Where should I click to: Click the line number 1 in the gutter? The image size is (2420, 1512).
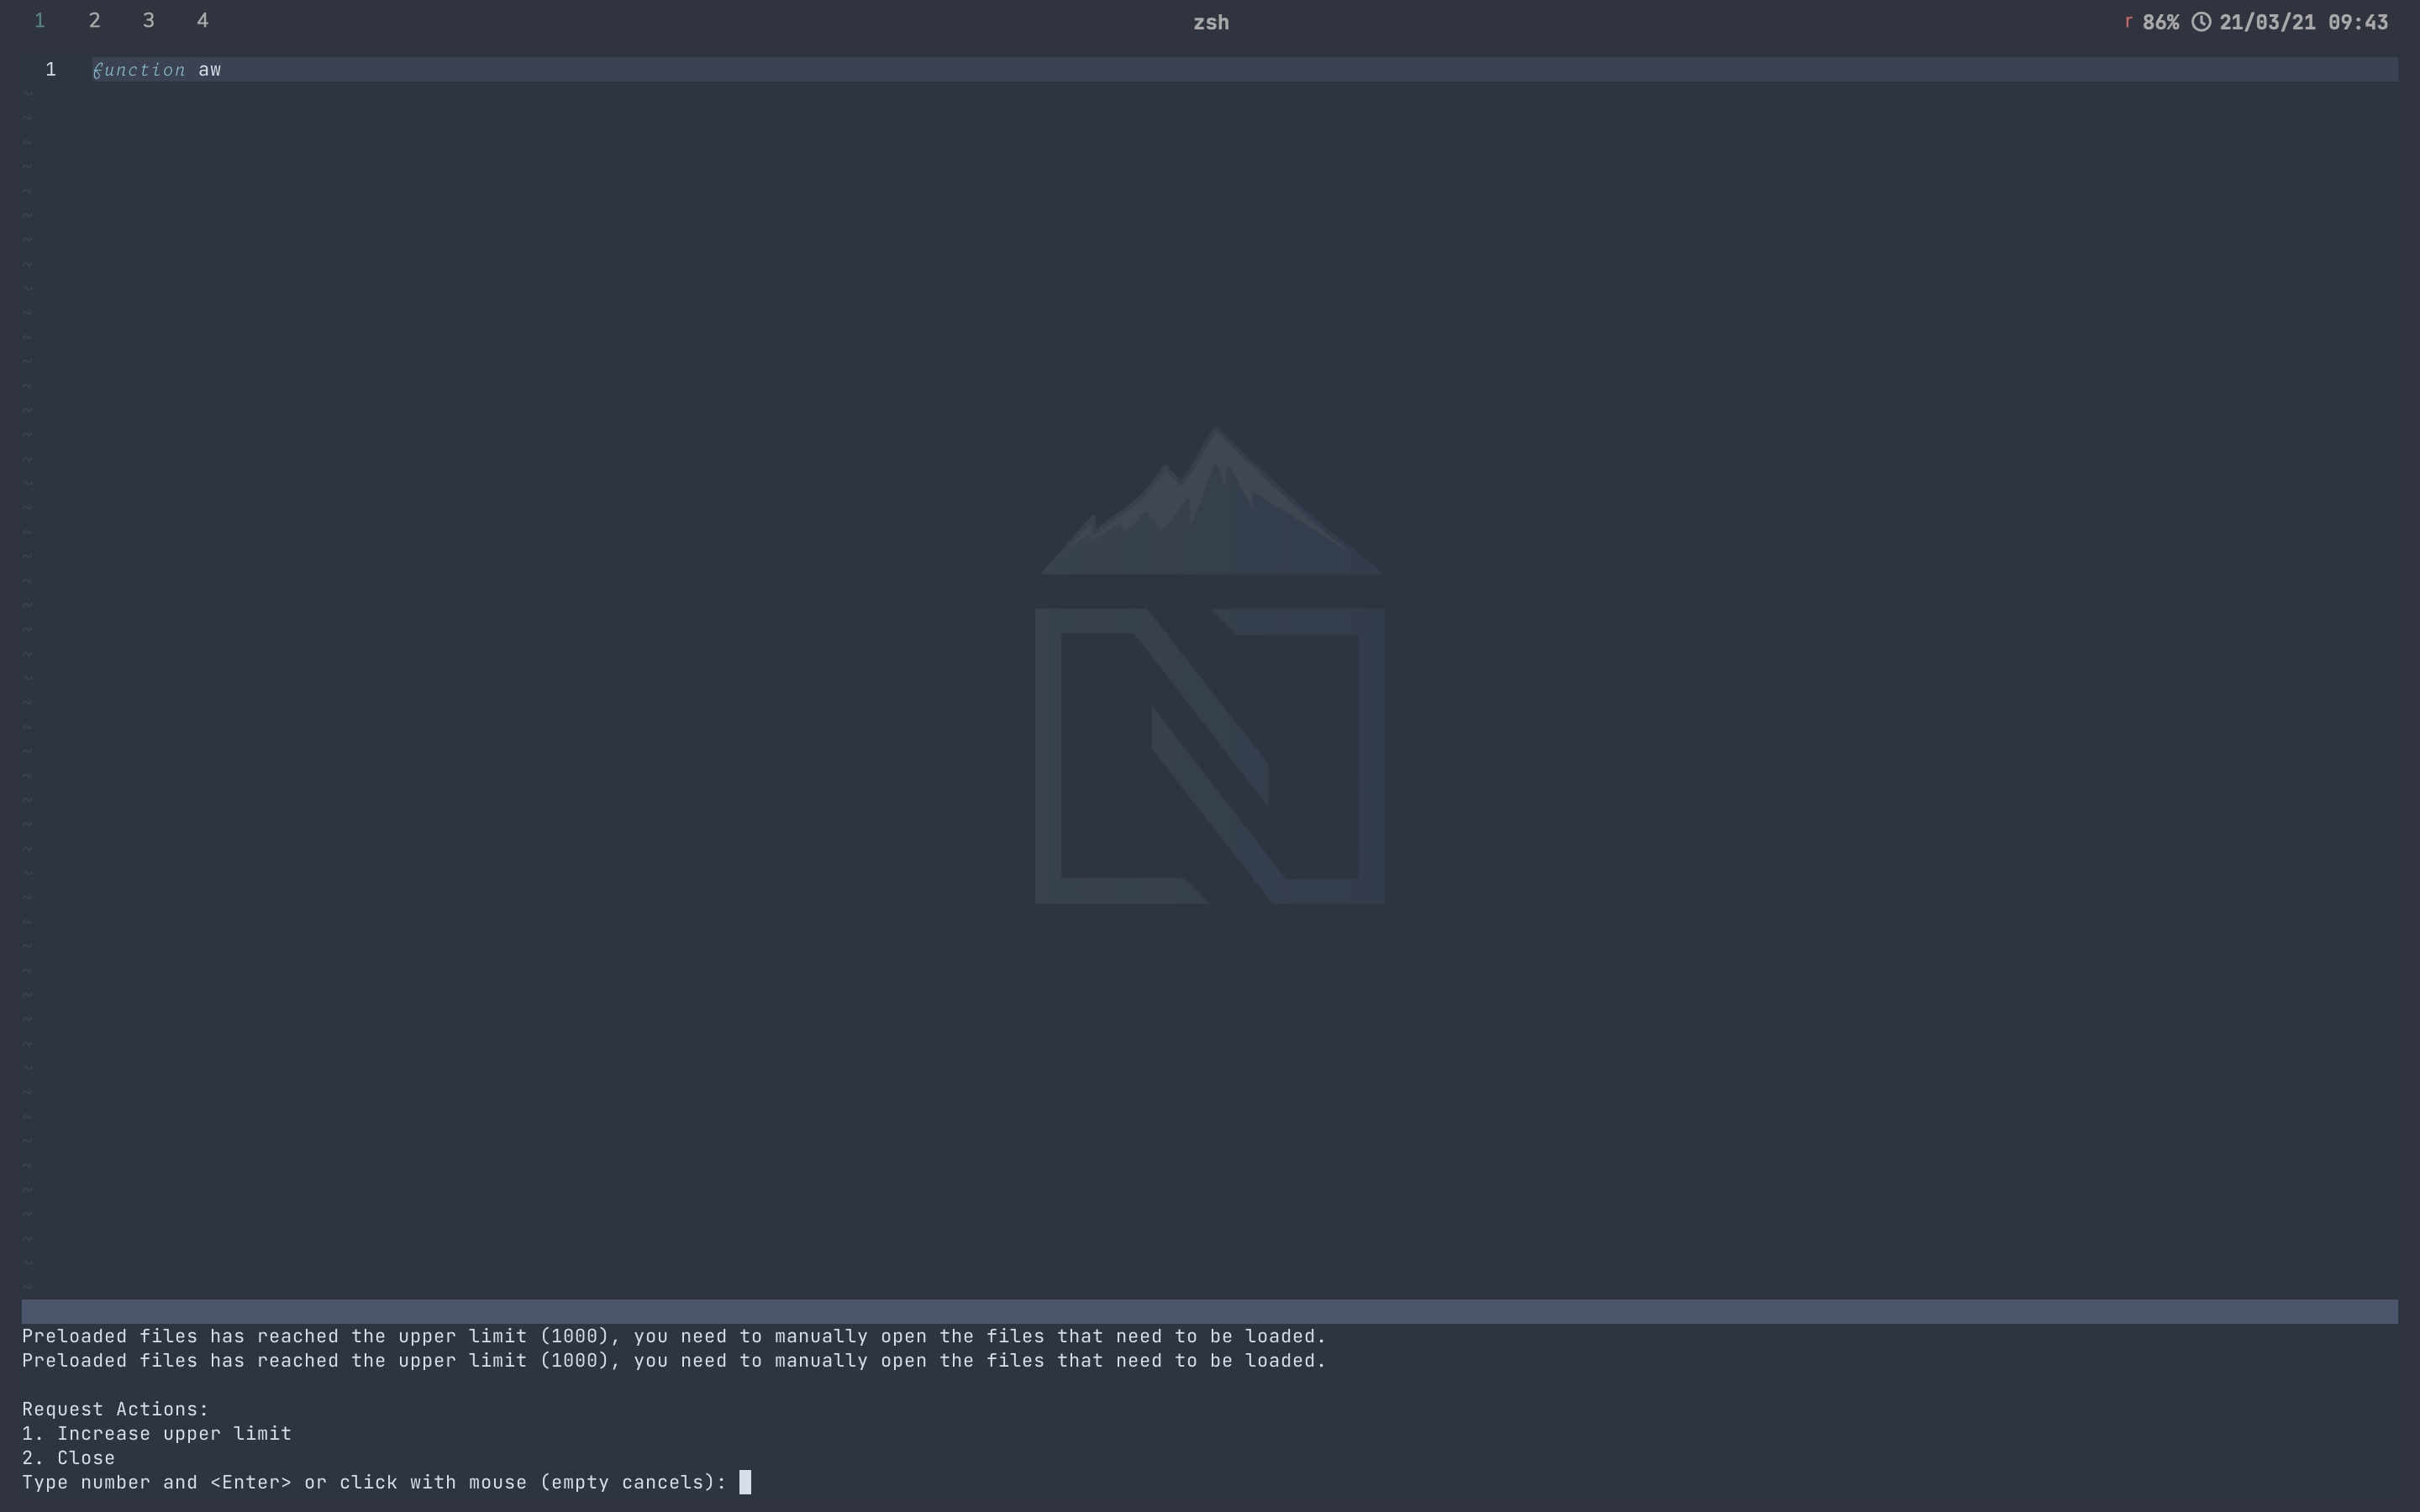coord(50,69)
